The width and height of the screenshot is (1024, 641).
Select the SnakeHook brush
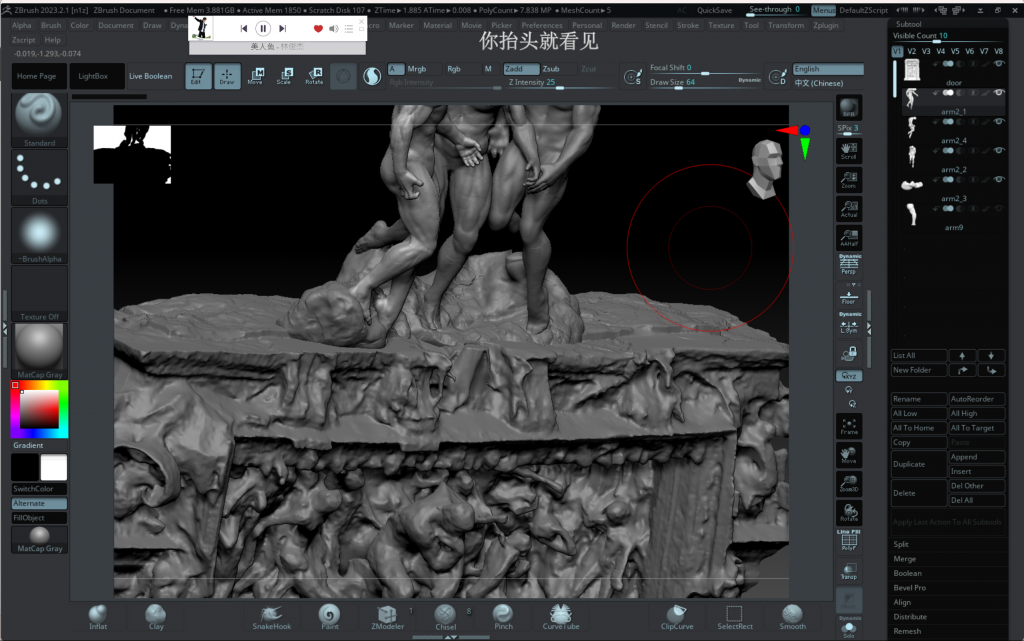[x=270, y=615]
